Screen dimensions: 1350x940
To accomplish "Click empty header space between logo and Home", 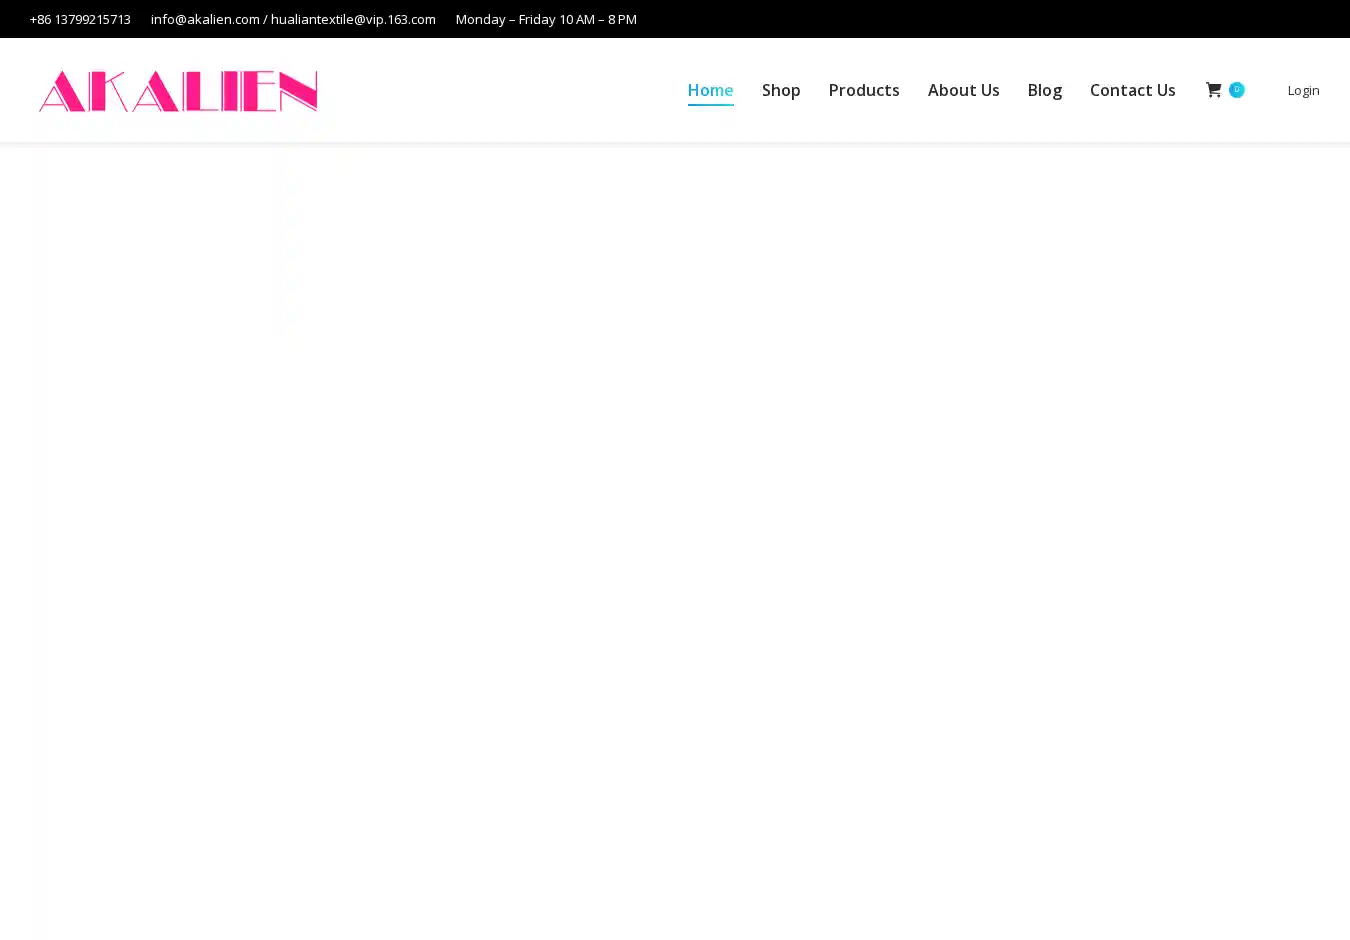I will [500, 90].
